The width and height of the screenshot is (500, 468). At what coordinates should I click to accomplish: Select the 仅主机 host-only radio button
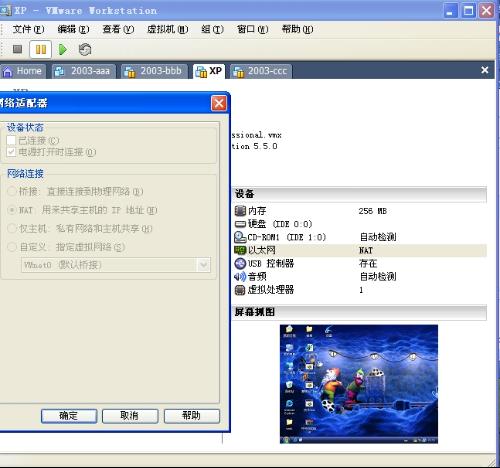(x=12, y=228)
